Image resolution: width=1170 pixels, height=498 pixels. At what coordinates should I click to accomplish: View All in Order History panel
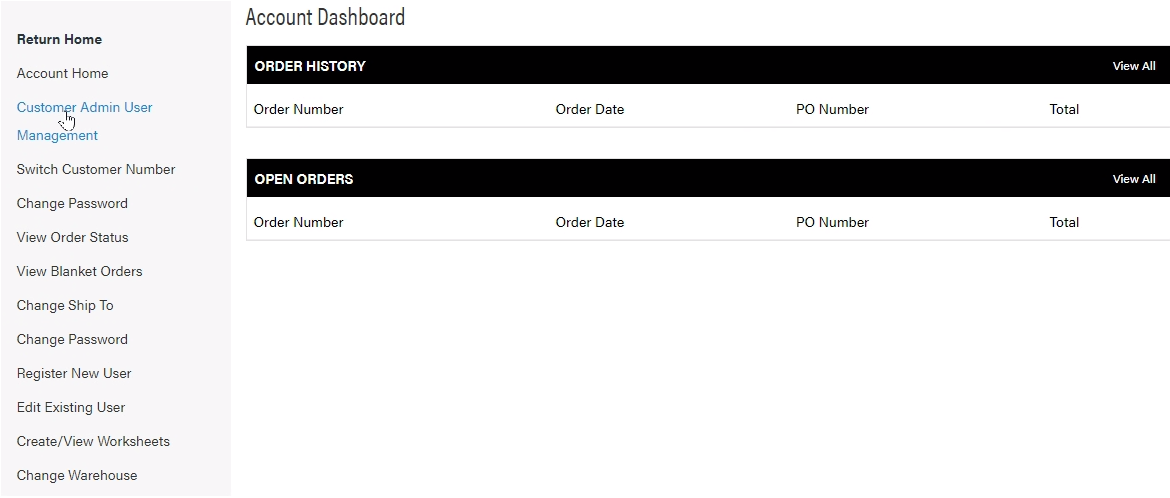click(x=1133, y=66)
